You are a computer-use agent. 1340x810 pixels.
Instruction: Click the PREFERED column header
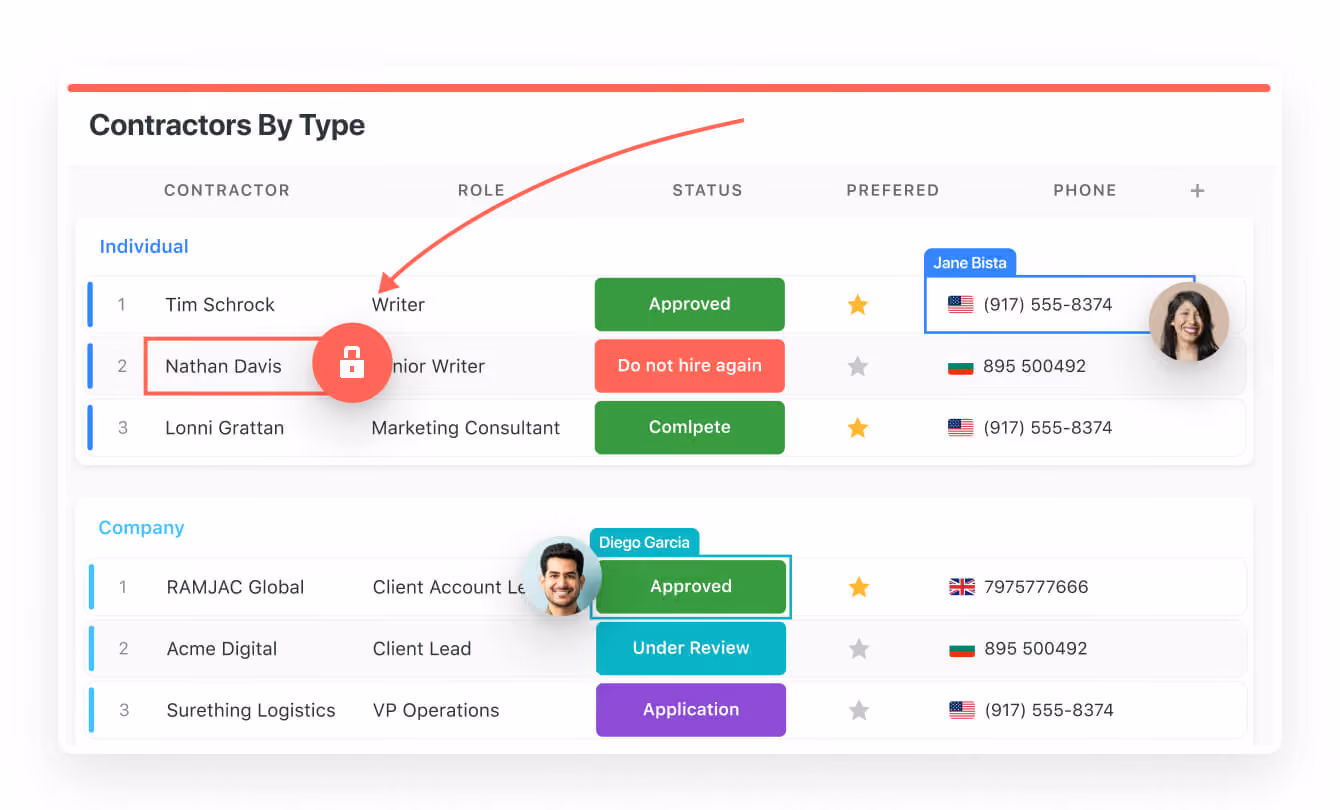point(893,190)
